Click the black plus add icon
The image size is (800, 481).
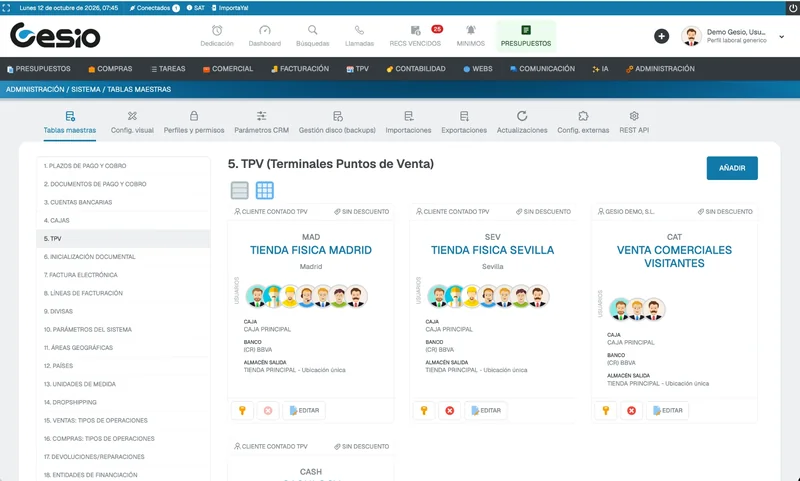pyautogui.click(x=662, y=36)
